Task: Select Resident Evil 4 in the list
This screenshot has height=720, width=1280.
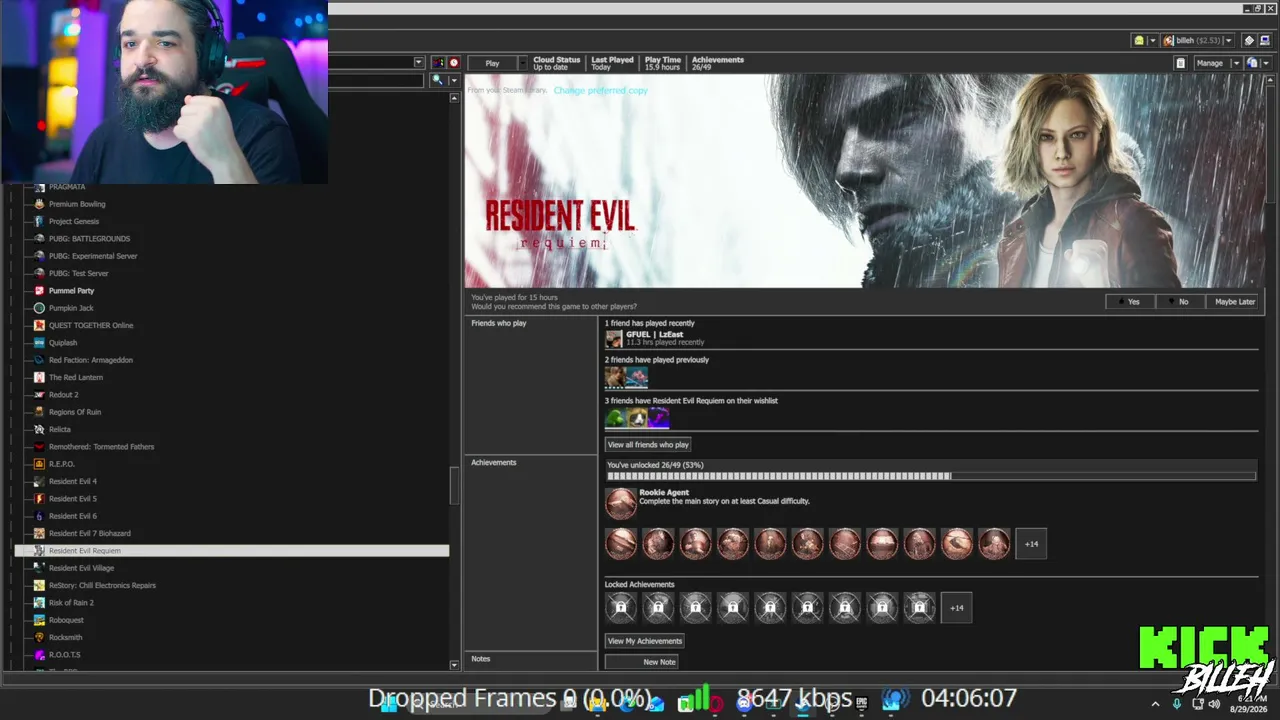Action: coord(73,481)
